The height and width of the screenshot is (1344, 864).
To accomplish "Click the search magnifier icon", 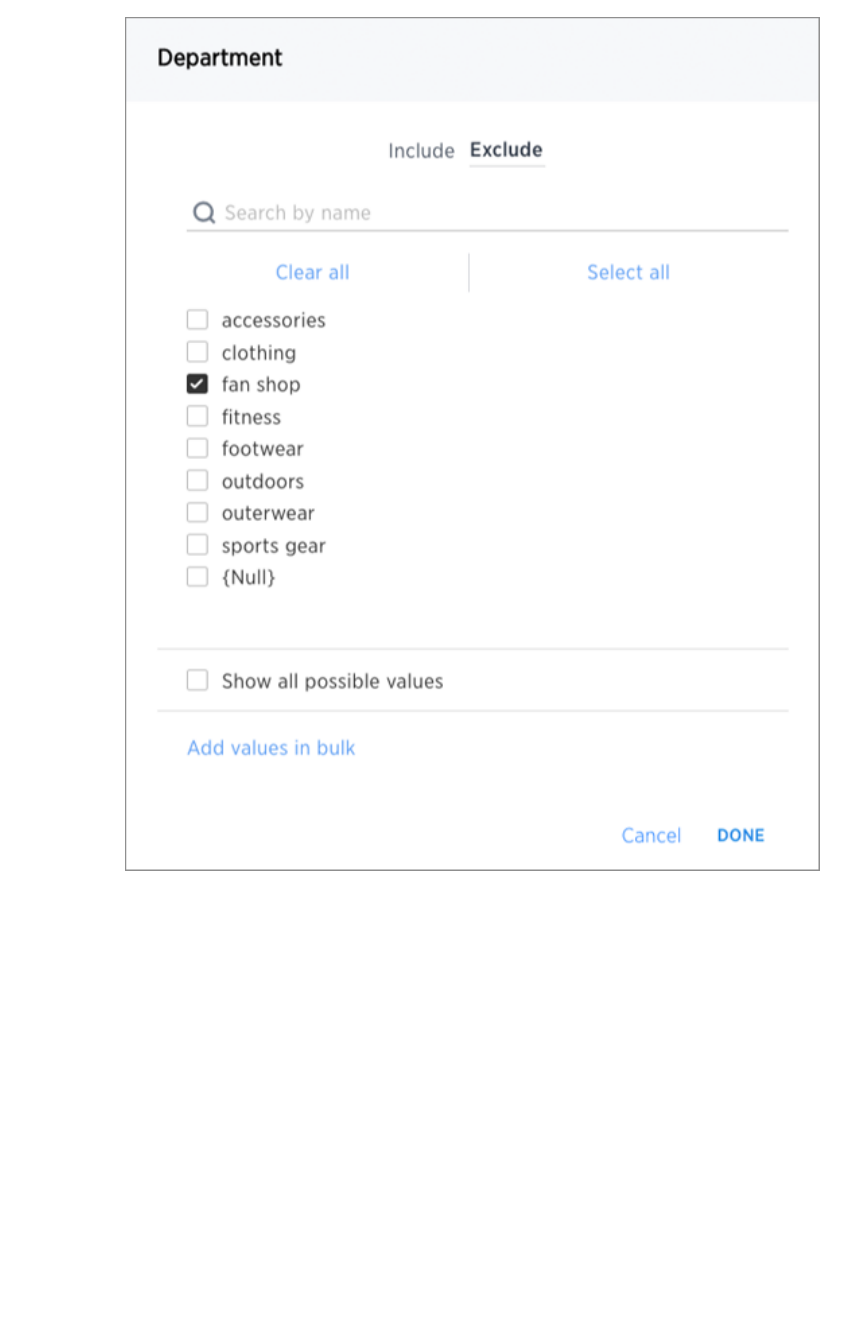I will 204,213.
